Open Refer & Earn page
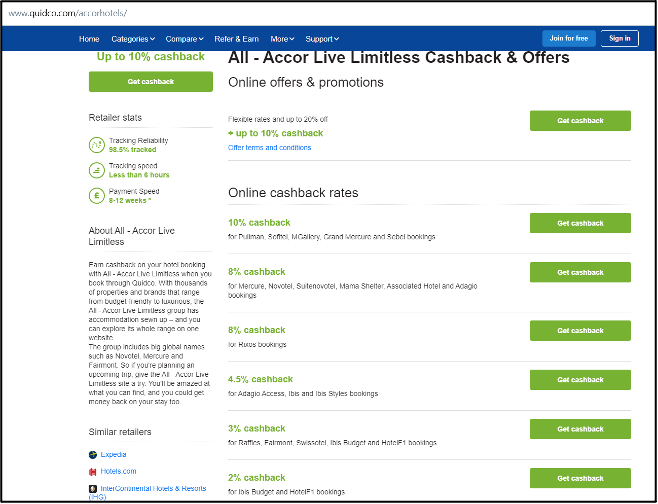This screenshot has height=504, width=658. (x=236, y=39)
